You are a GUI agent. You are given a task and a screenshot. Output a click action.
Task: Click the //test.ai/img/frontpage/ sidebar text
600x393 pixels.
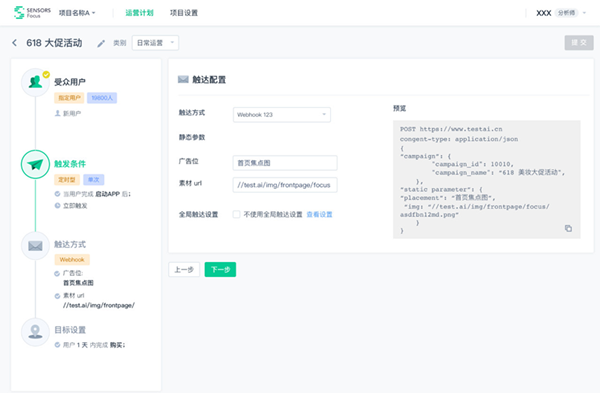point(99,305)
